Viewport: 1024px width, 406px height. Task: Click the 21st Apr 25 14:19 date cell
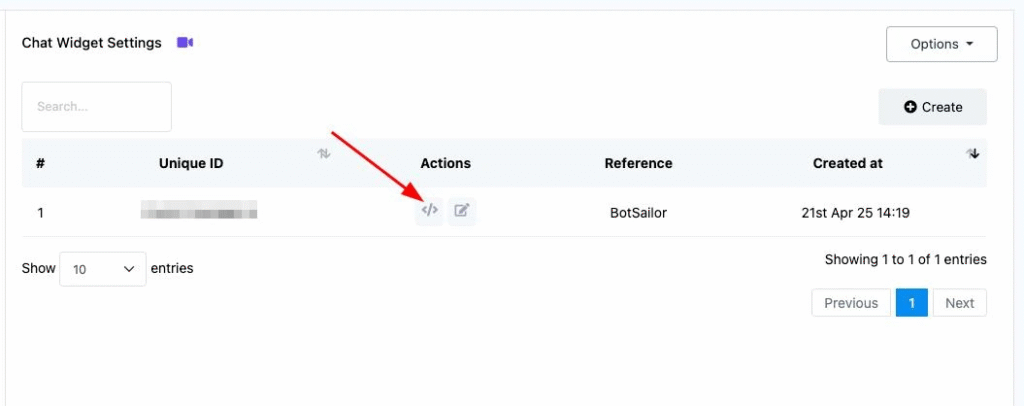pyautogui.click(x=855, y=213)
